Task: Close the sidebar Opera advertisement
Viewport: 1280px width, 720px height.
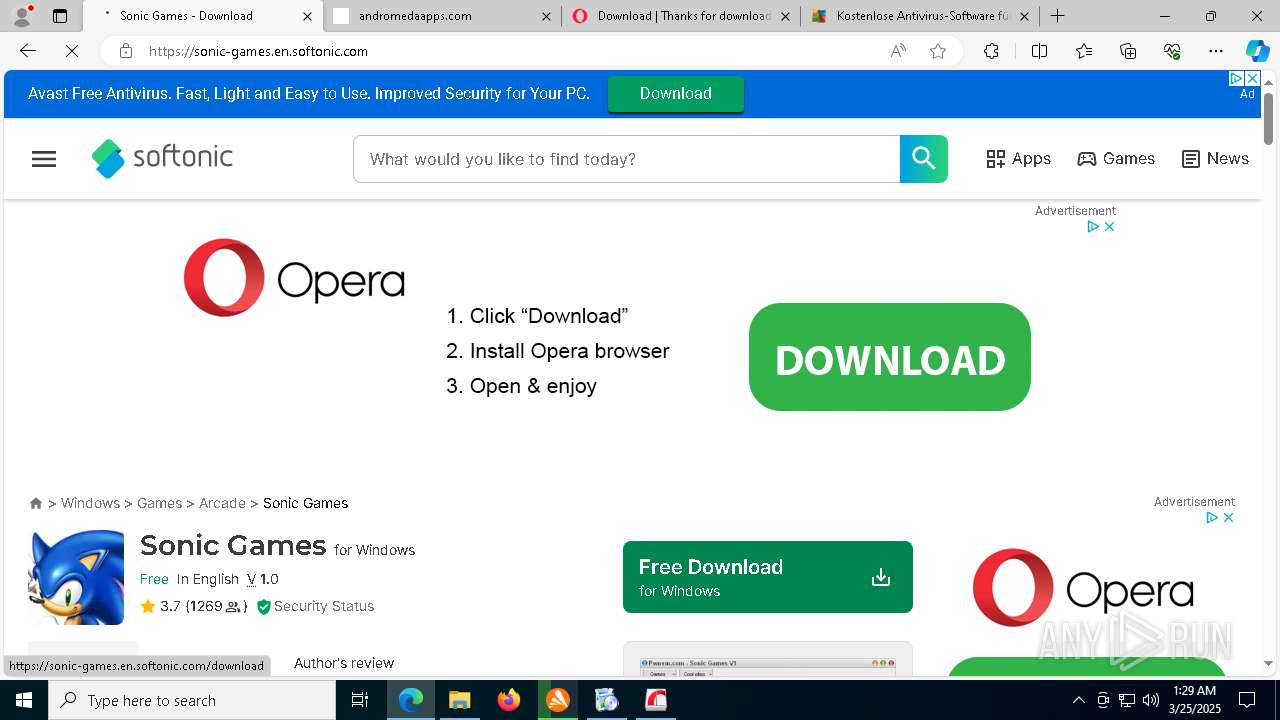Action: (x=1228, y=518)
